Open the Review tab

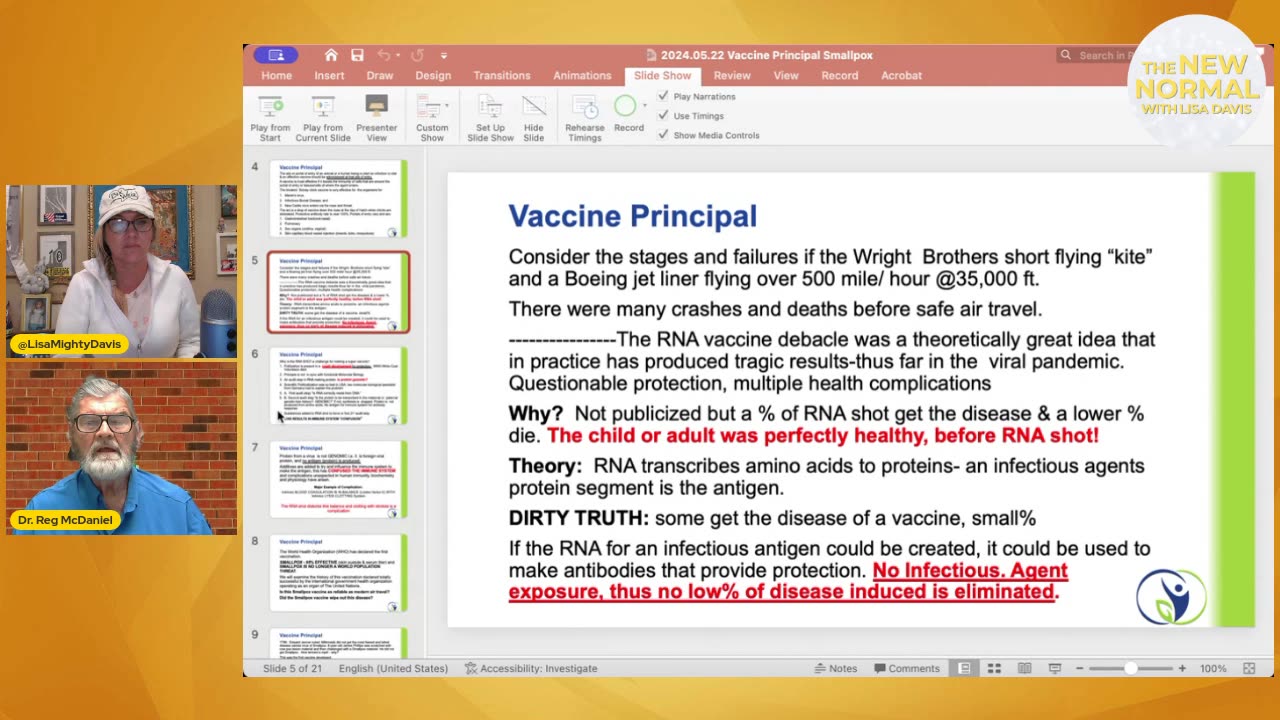(x=732, y=75)
